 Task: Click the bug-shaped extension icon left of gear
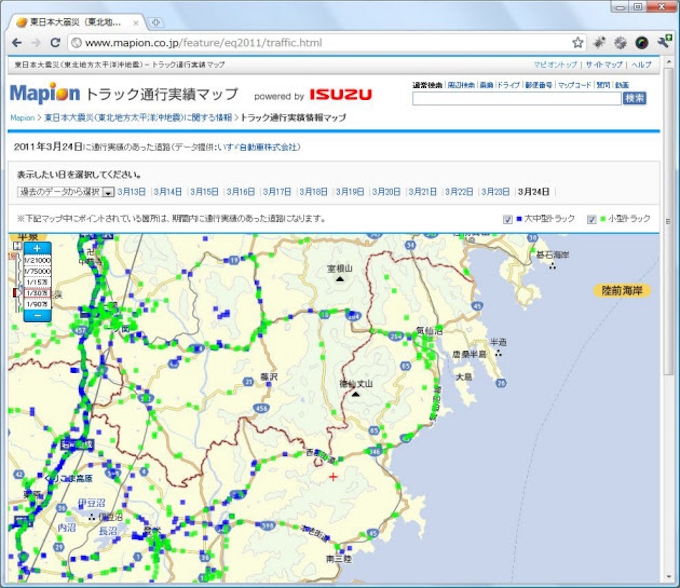600,42
